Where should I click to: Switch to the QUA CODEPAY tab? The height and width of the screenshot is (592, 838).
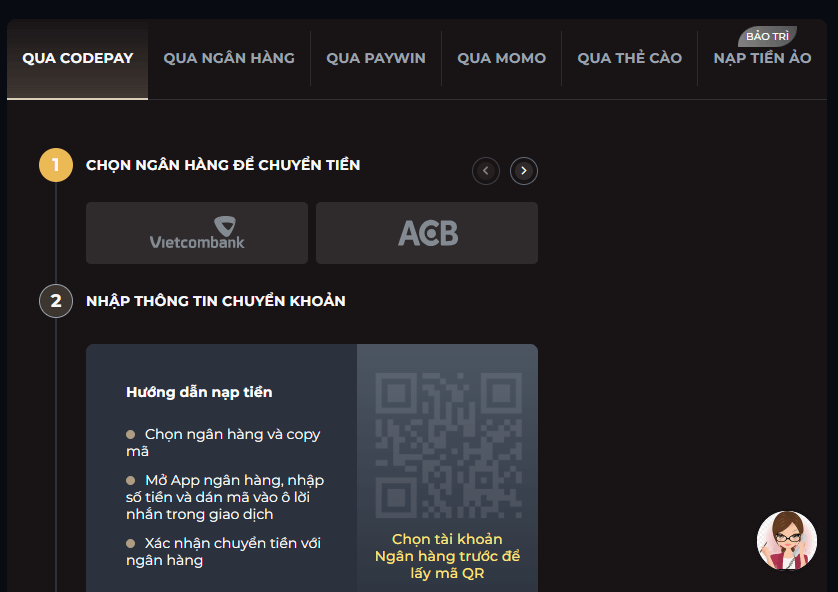[78, 58]
